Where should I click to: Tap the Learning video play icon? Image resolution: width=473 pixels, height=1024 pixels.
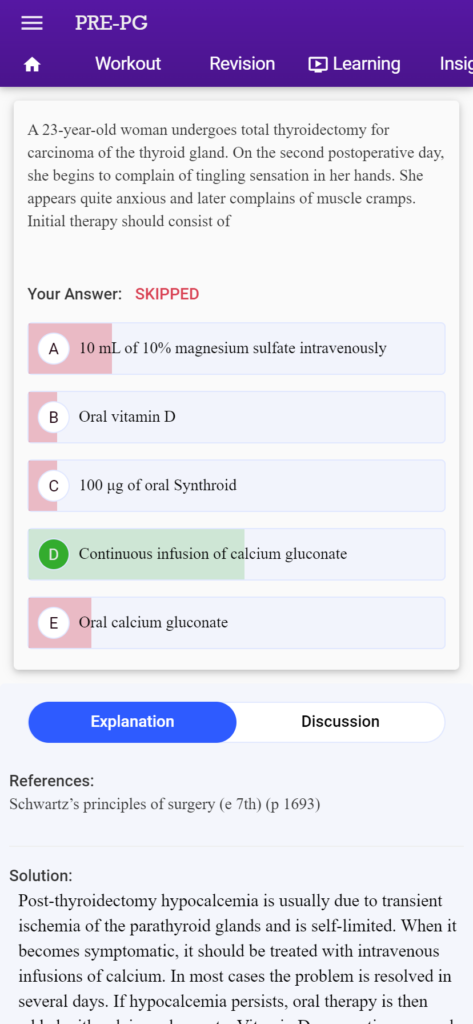pos(318,64)
